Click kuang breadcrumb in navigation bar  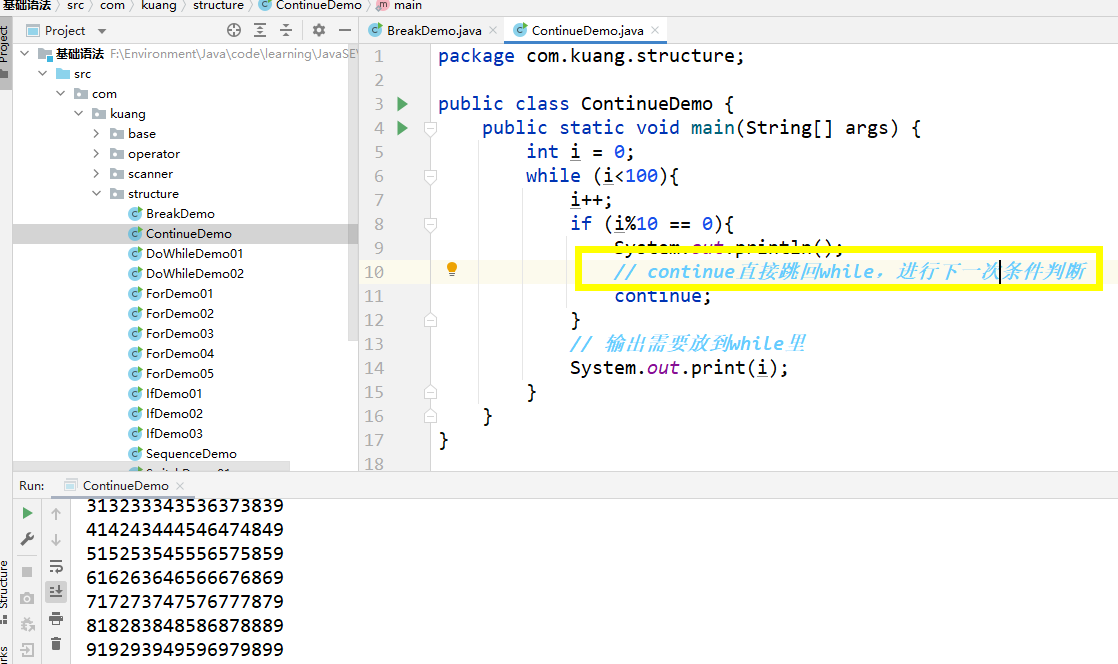[x=158, y=5]
